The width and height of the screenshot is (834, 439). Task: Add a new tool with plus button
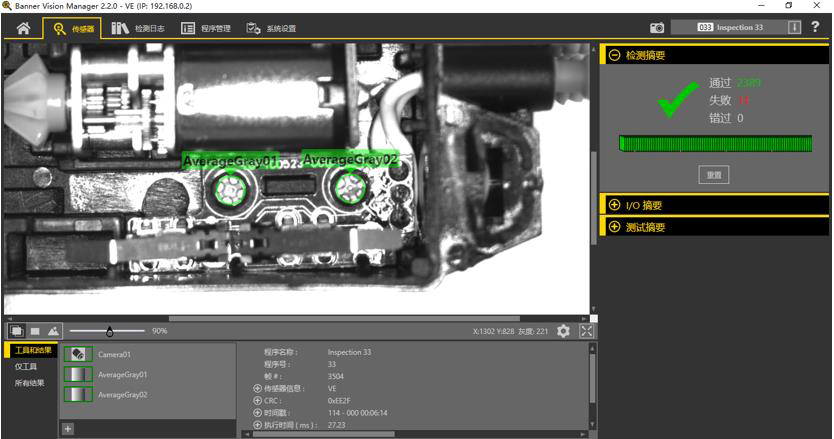(68, 428)
